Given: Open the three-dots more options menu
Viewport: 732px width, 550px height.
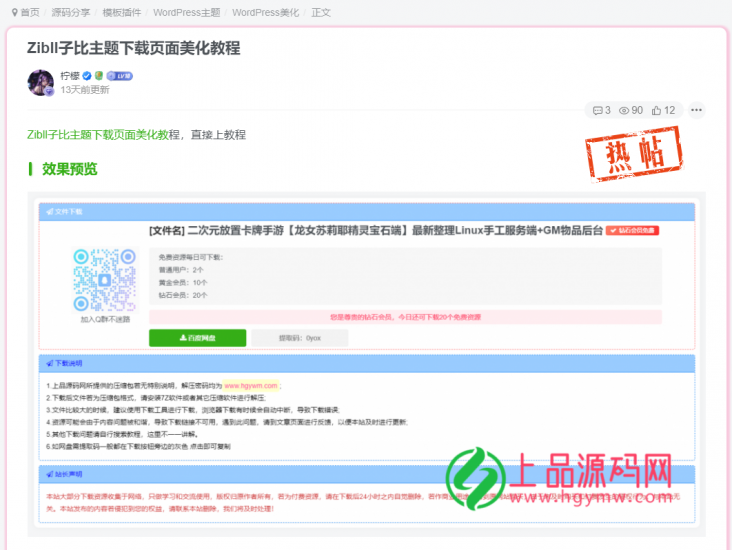Looking at the screenshot, I should click(697, 110).
